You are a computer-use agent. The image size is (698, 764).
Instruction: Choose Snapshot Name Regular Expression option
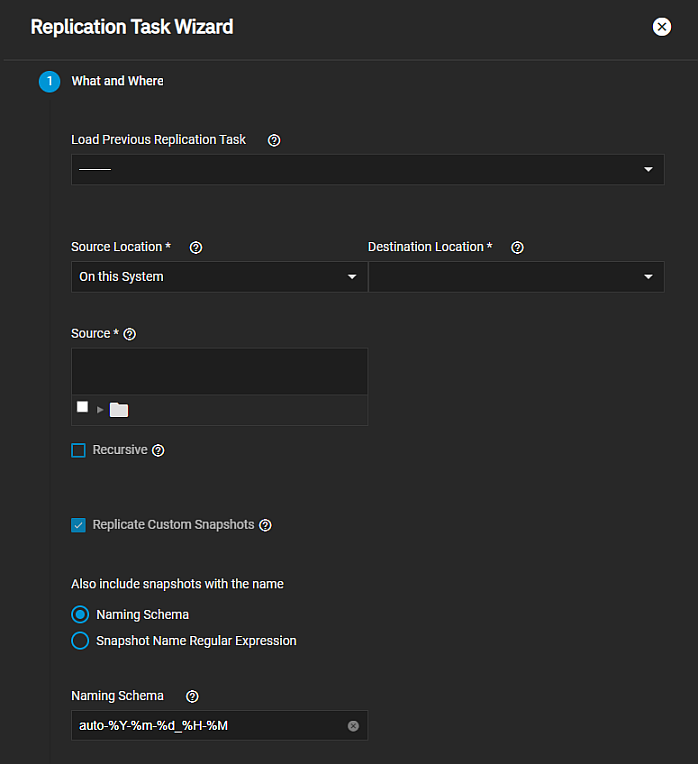tap(80, 641)
